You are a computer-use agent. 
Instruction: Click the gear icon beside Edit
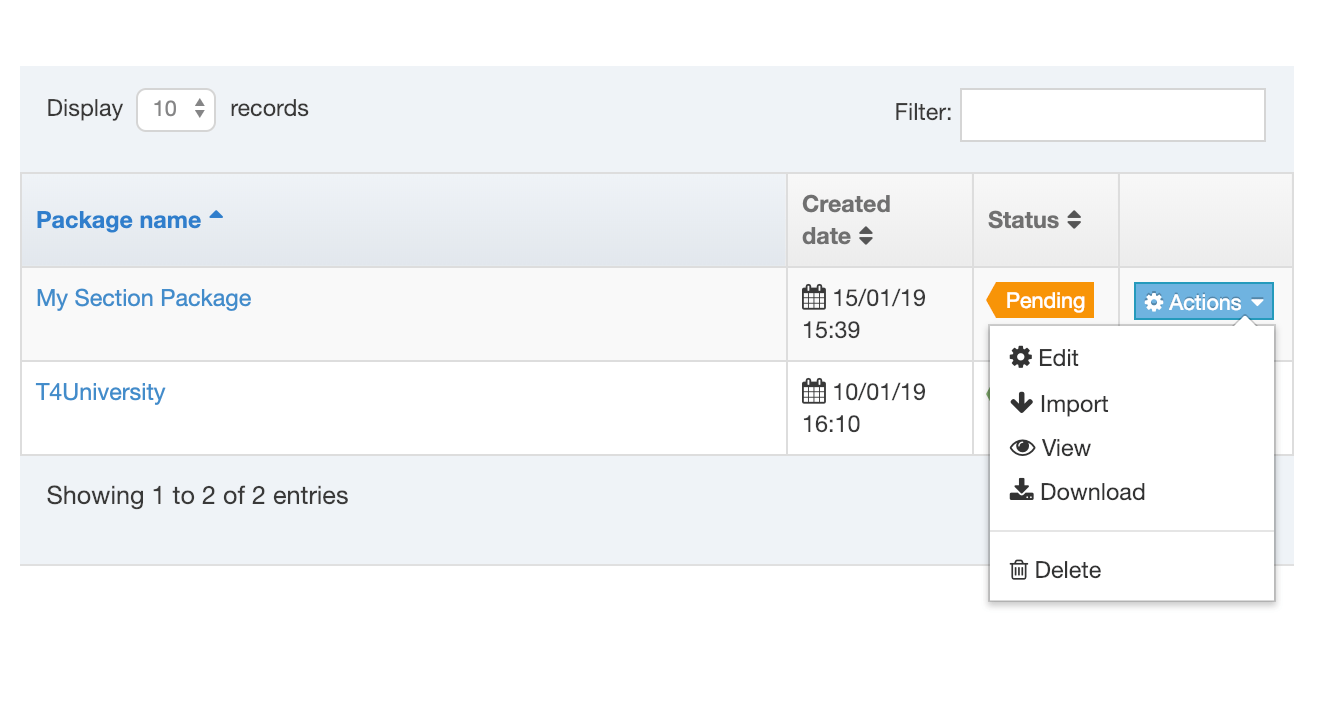point(1021,358)
